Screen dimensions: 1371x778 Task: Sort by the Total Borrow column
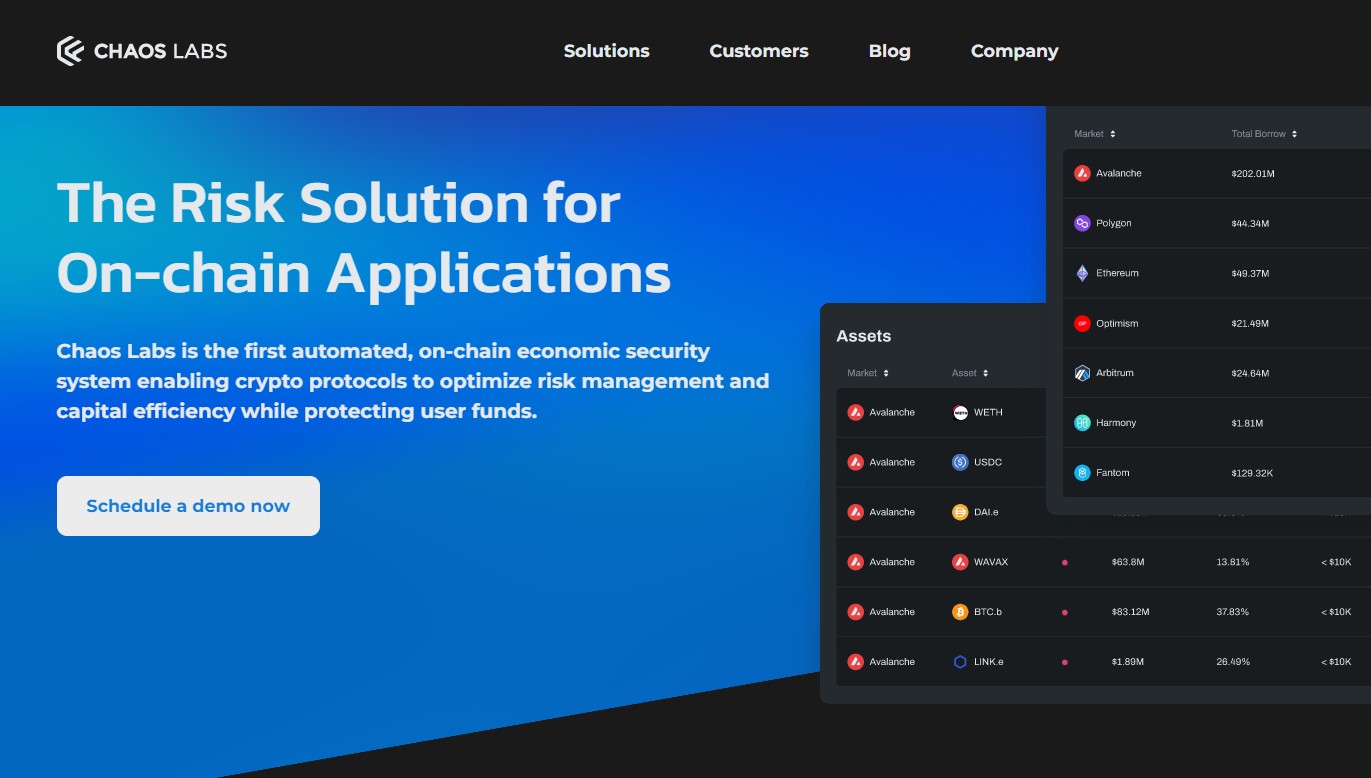tap(1264, 134)
